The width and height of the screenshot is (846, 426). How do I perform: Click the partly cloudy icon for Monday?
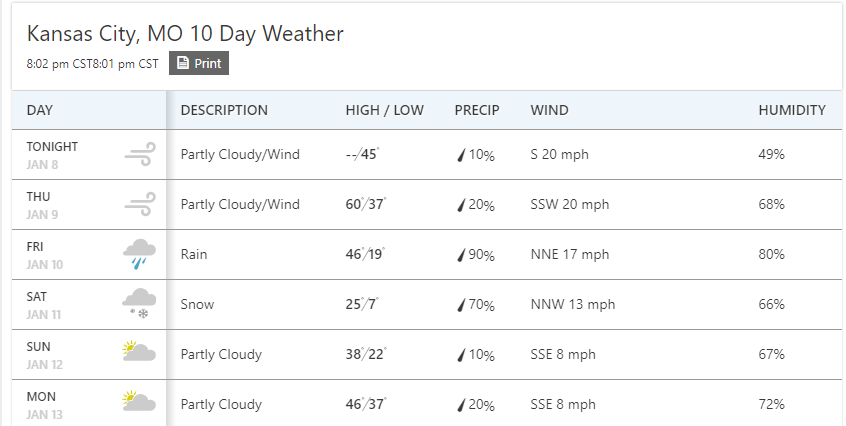[138, 402]
